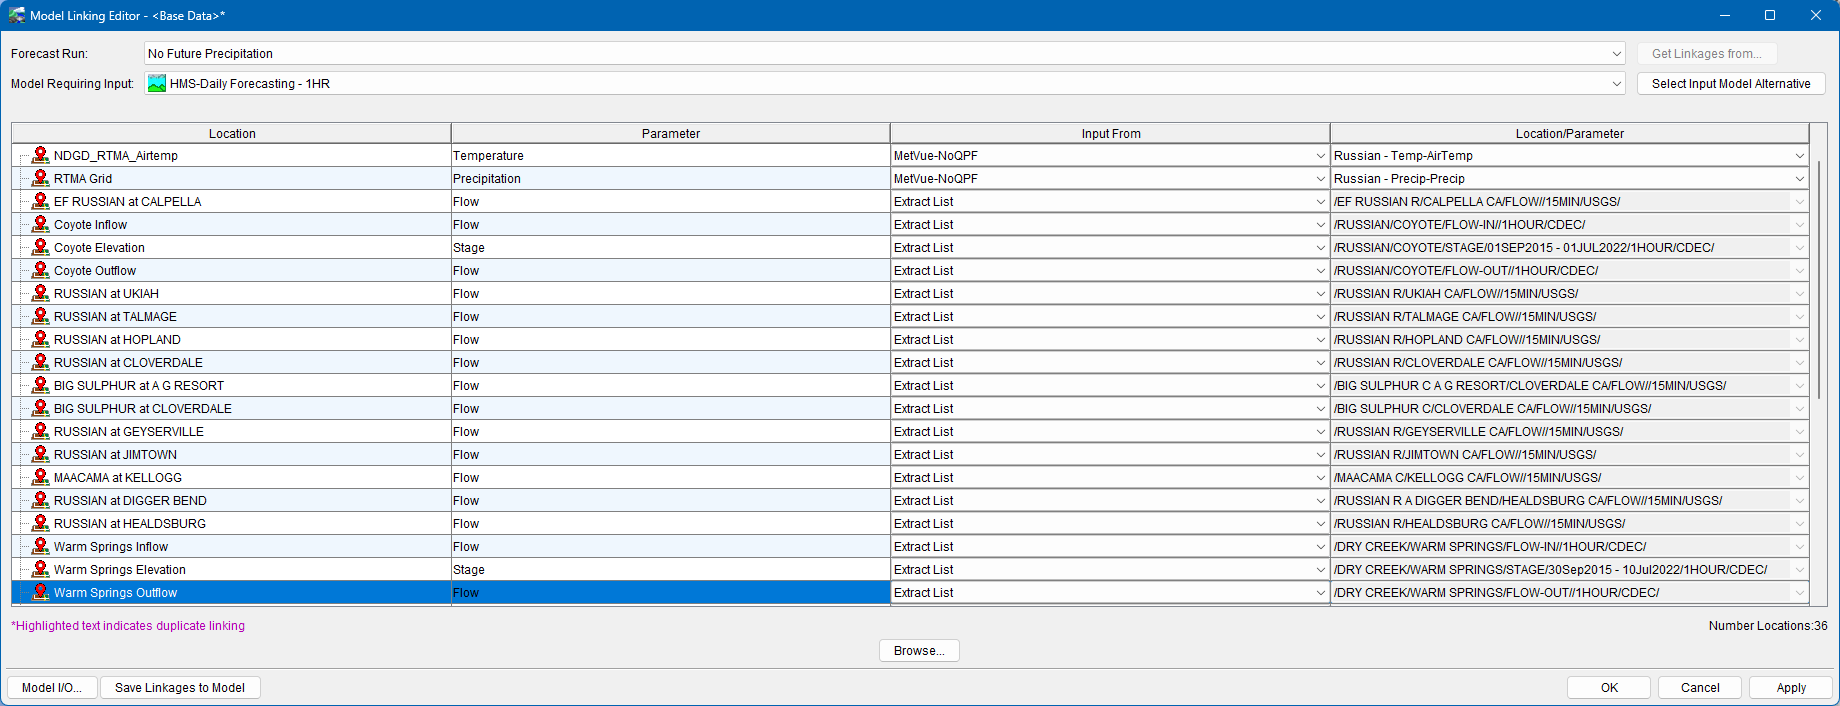
Task: Click the location icon for EF RUSSIAN at CALPELLA
Action: (40, 201)
